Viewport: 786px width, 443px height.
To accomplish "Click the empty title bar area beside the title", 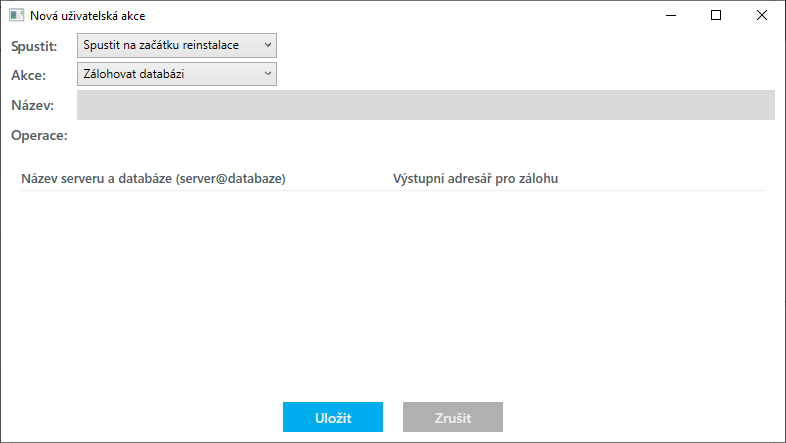I will pos(400,16).
